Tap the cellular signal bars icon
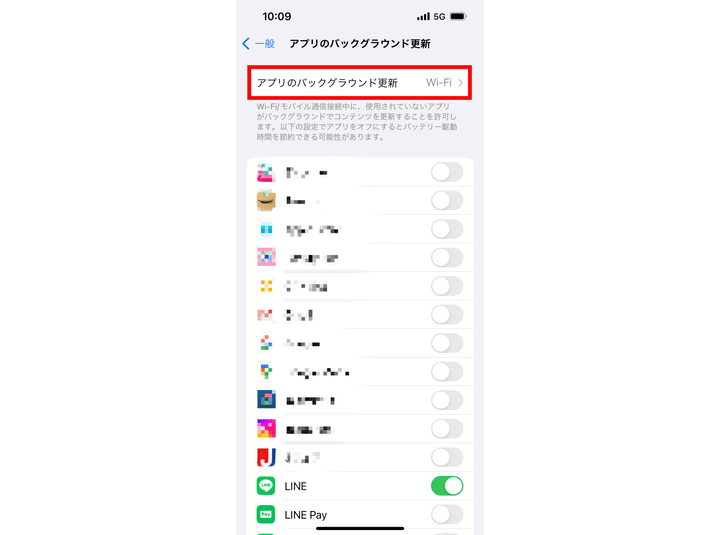Screen dimensions: 720x535 [423, 17]
